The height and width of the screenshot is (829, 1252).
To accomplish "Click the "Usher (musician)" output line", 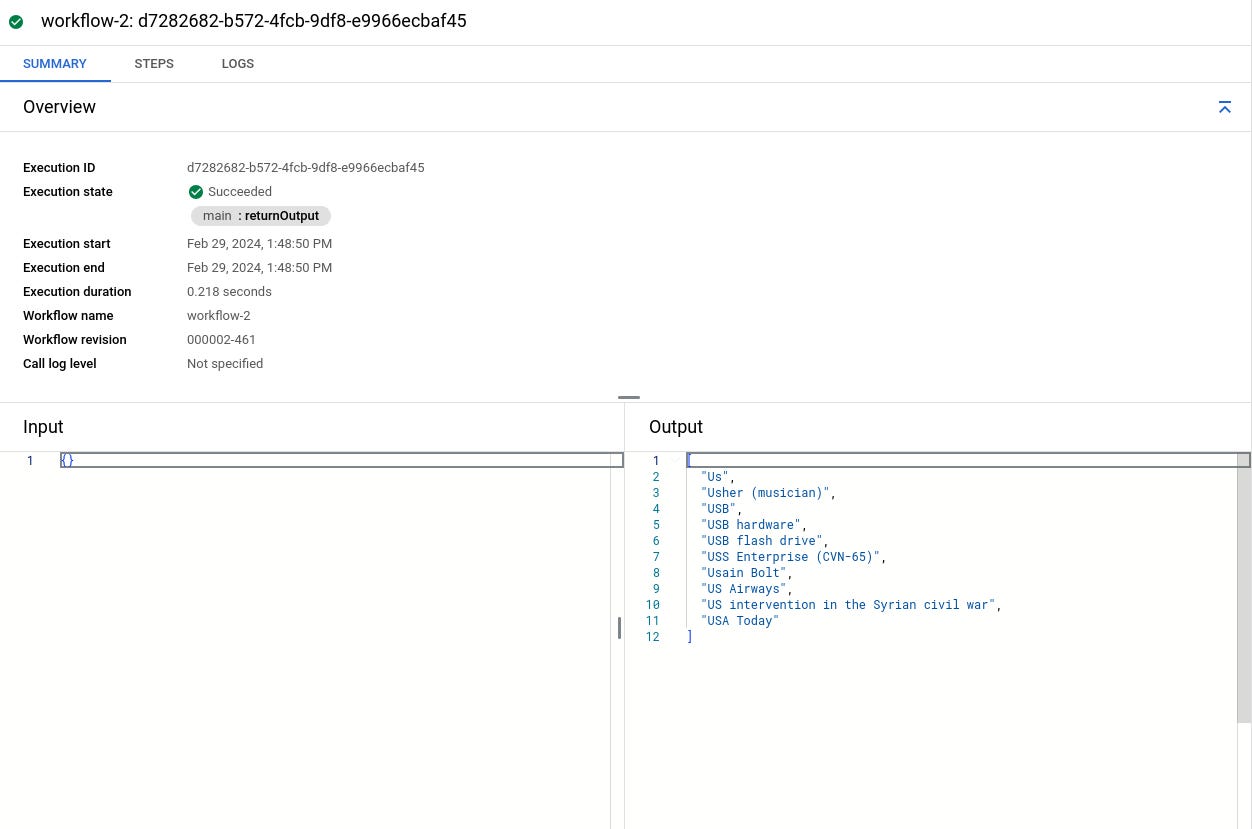I will (768, 493).
